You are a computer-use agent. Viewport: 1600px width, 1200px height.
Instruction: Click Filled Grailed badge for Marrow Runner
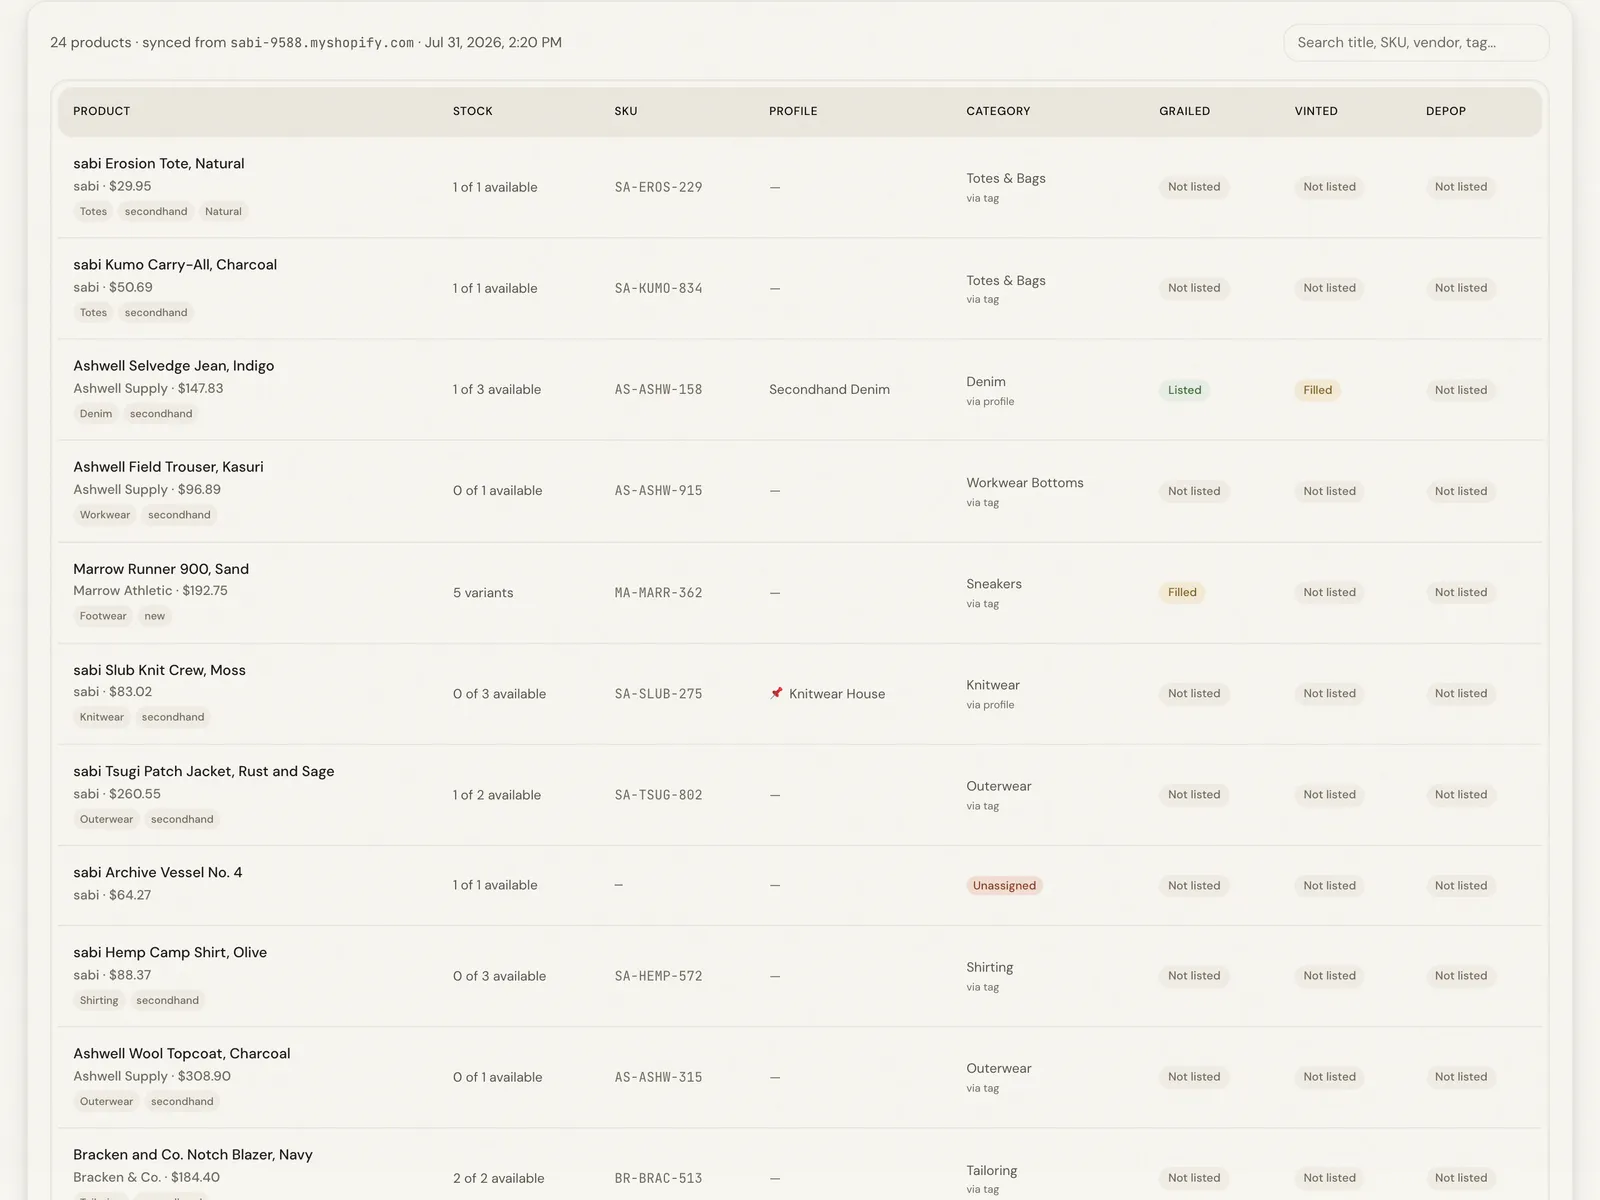1182,592
